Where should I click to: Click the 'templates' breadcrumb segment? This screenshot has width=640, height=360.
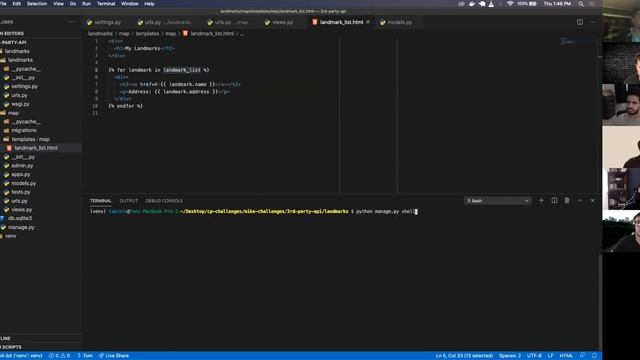[147, 33]
